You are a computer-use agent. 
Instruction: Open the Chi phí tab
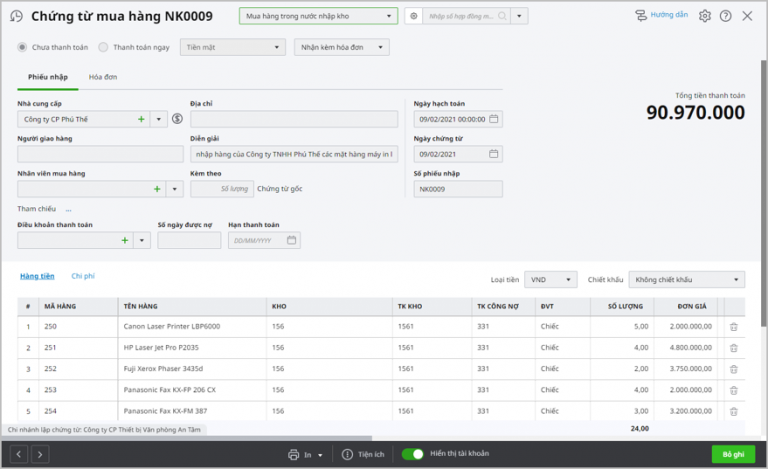(x=83, y=276)
